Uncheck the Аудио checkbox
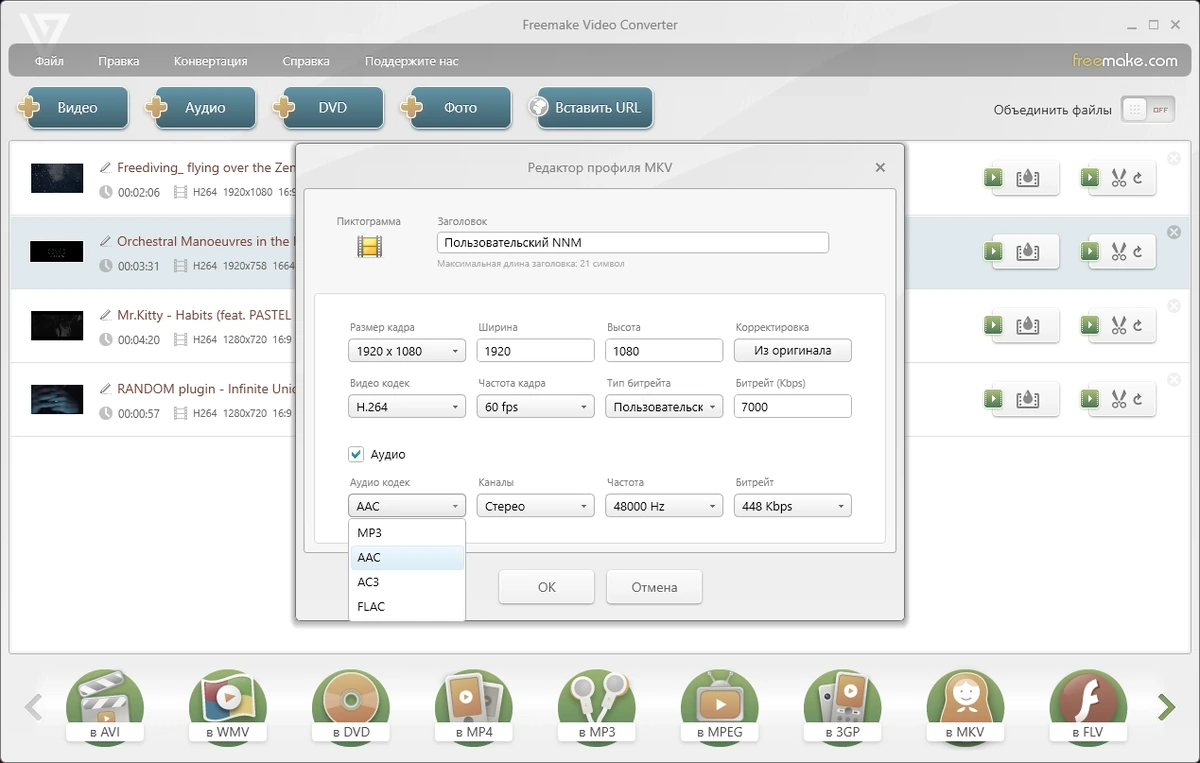The width and height of the screenshot is (1200, 763). click(x=356, y=454)
